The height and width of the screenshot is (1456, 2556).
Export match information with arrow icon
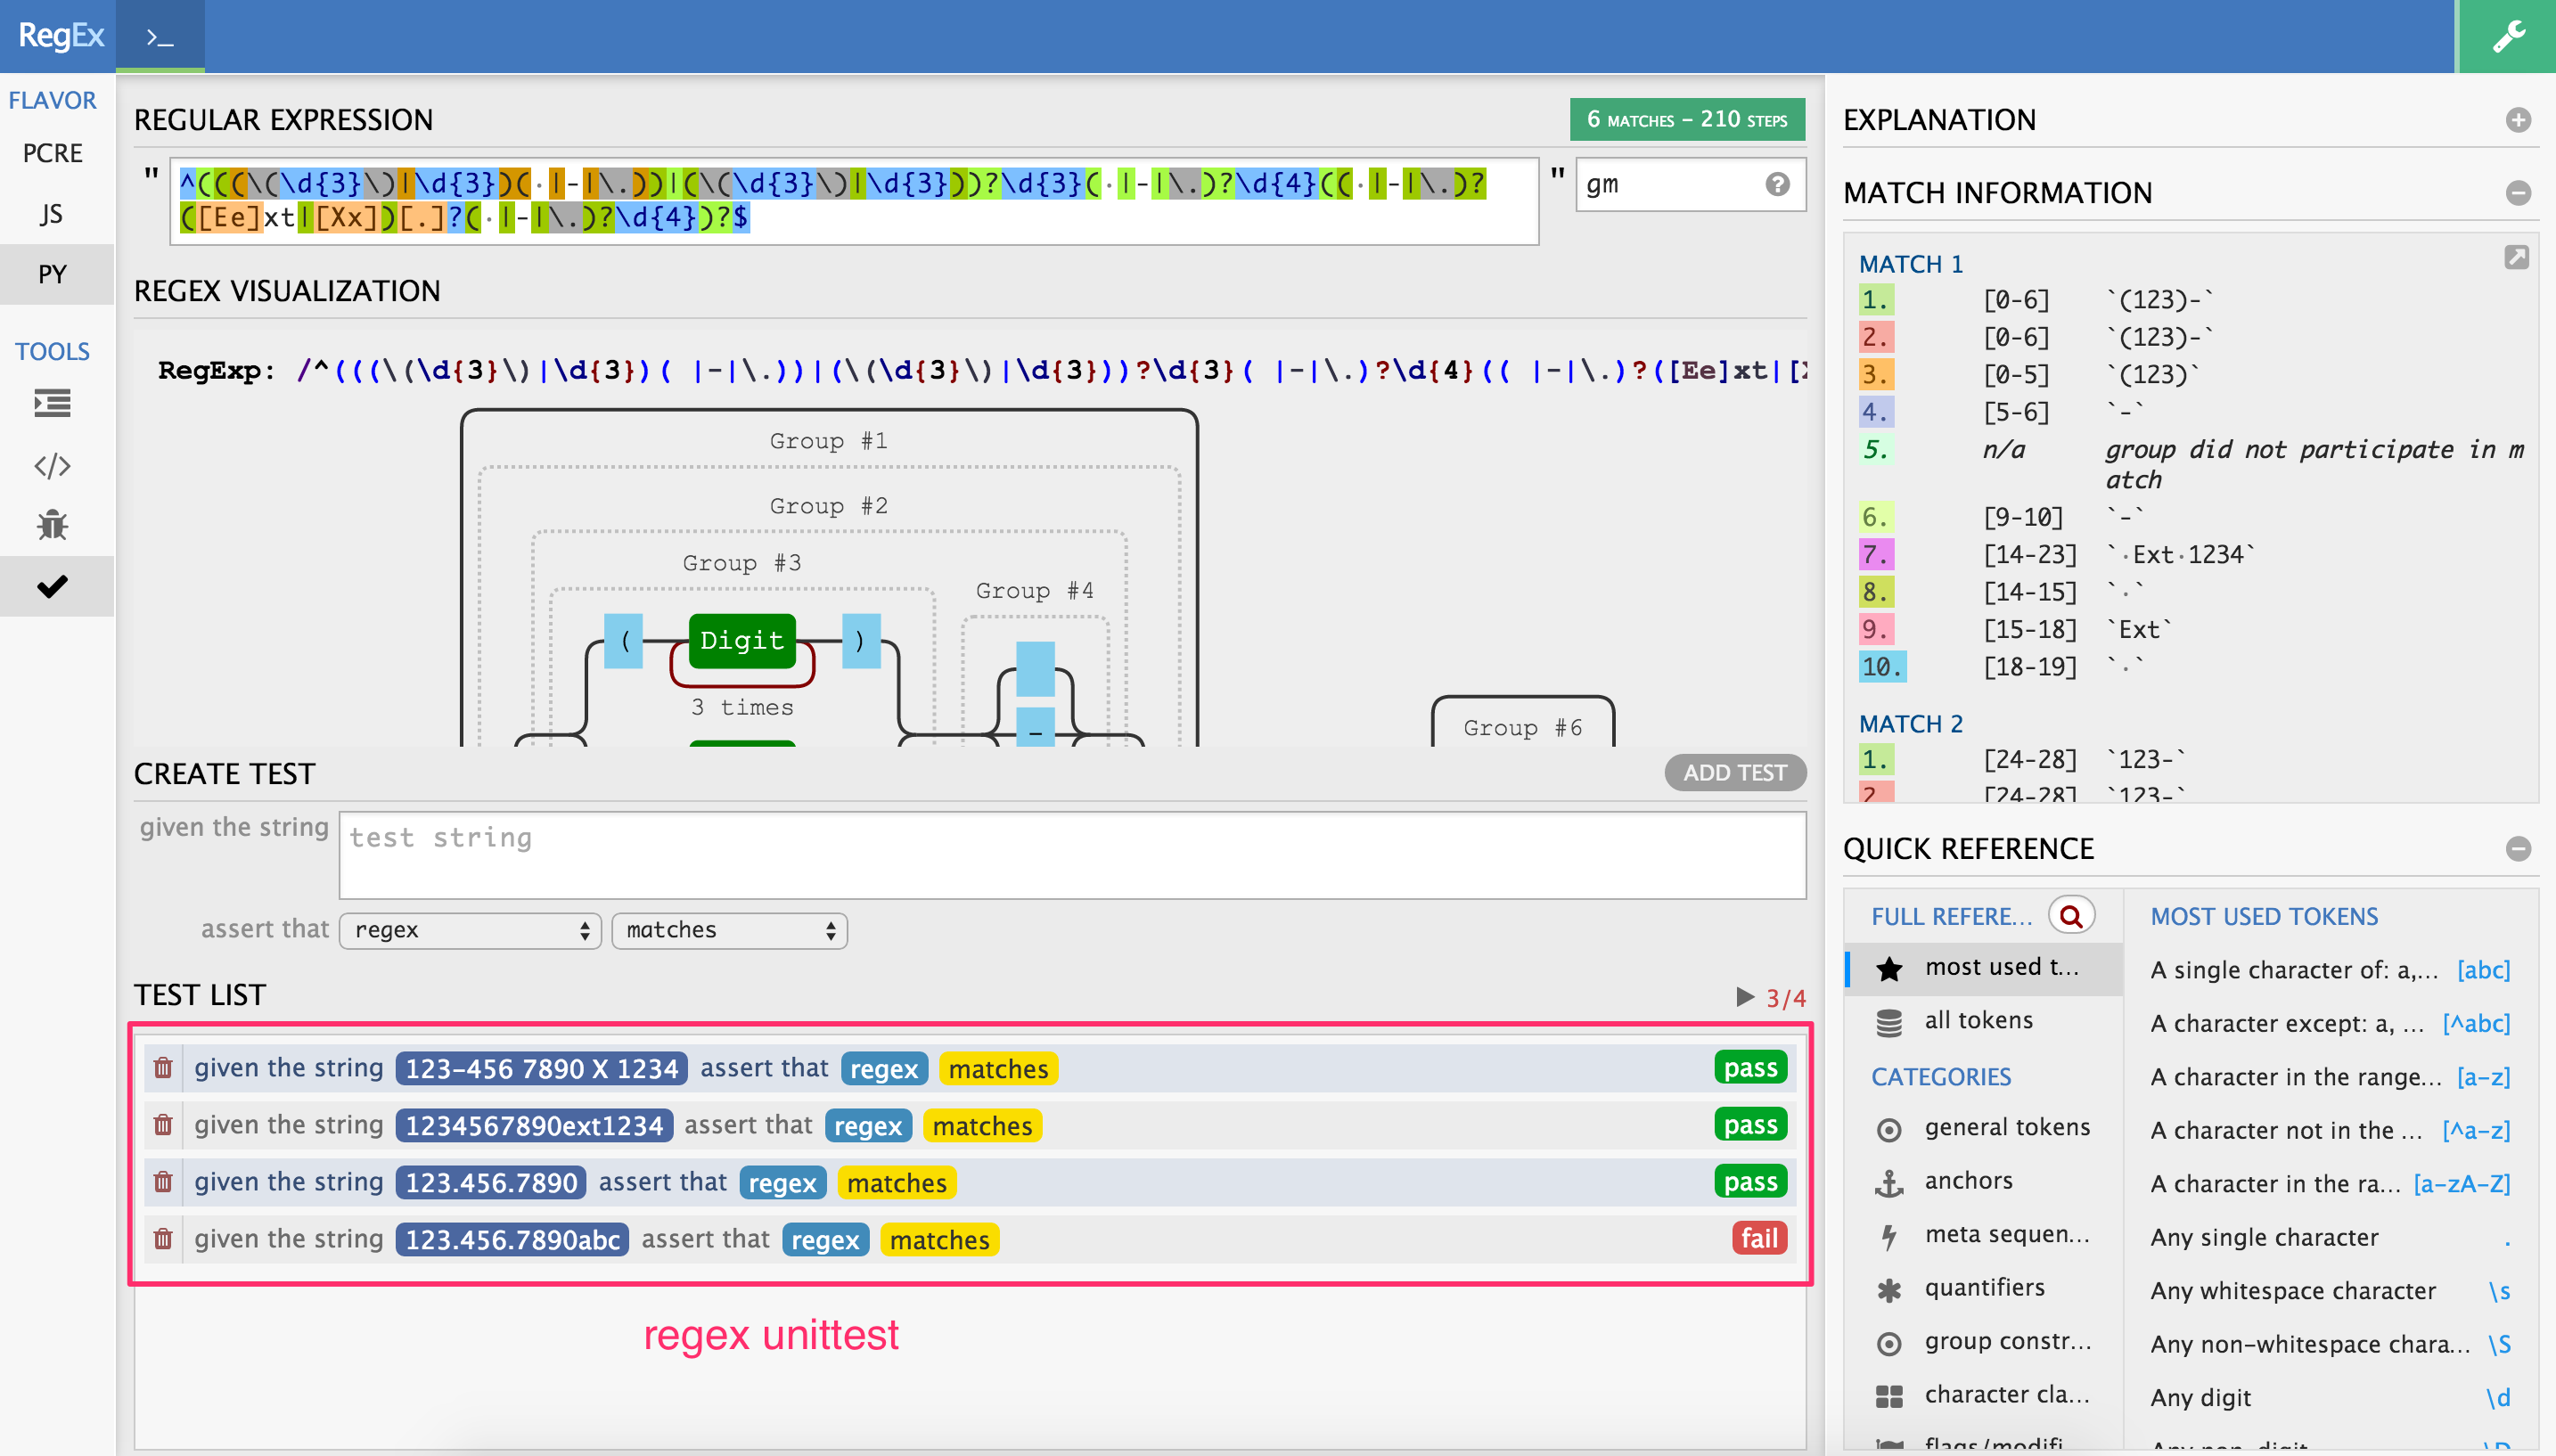[2516, 258]
